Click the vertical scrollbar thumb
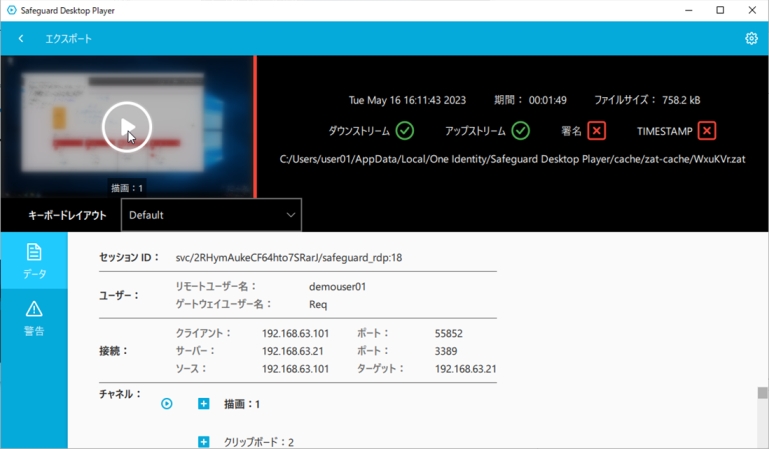The width and height of the screenshot is (769, 449). [x=762, y=393]
